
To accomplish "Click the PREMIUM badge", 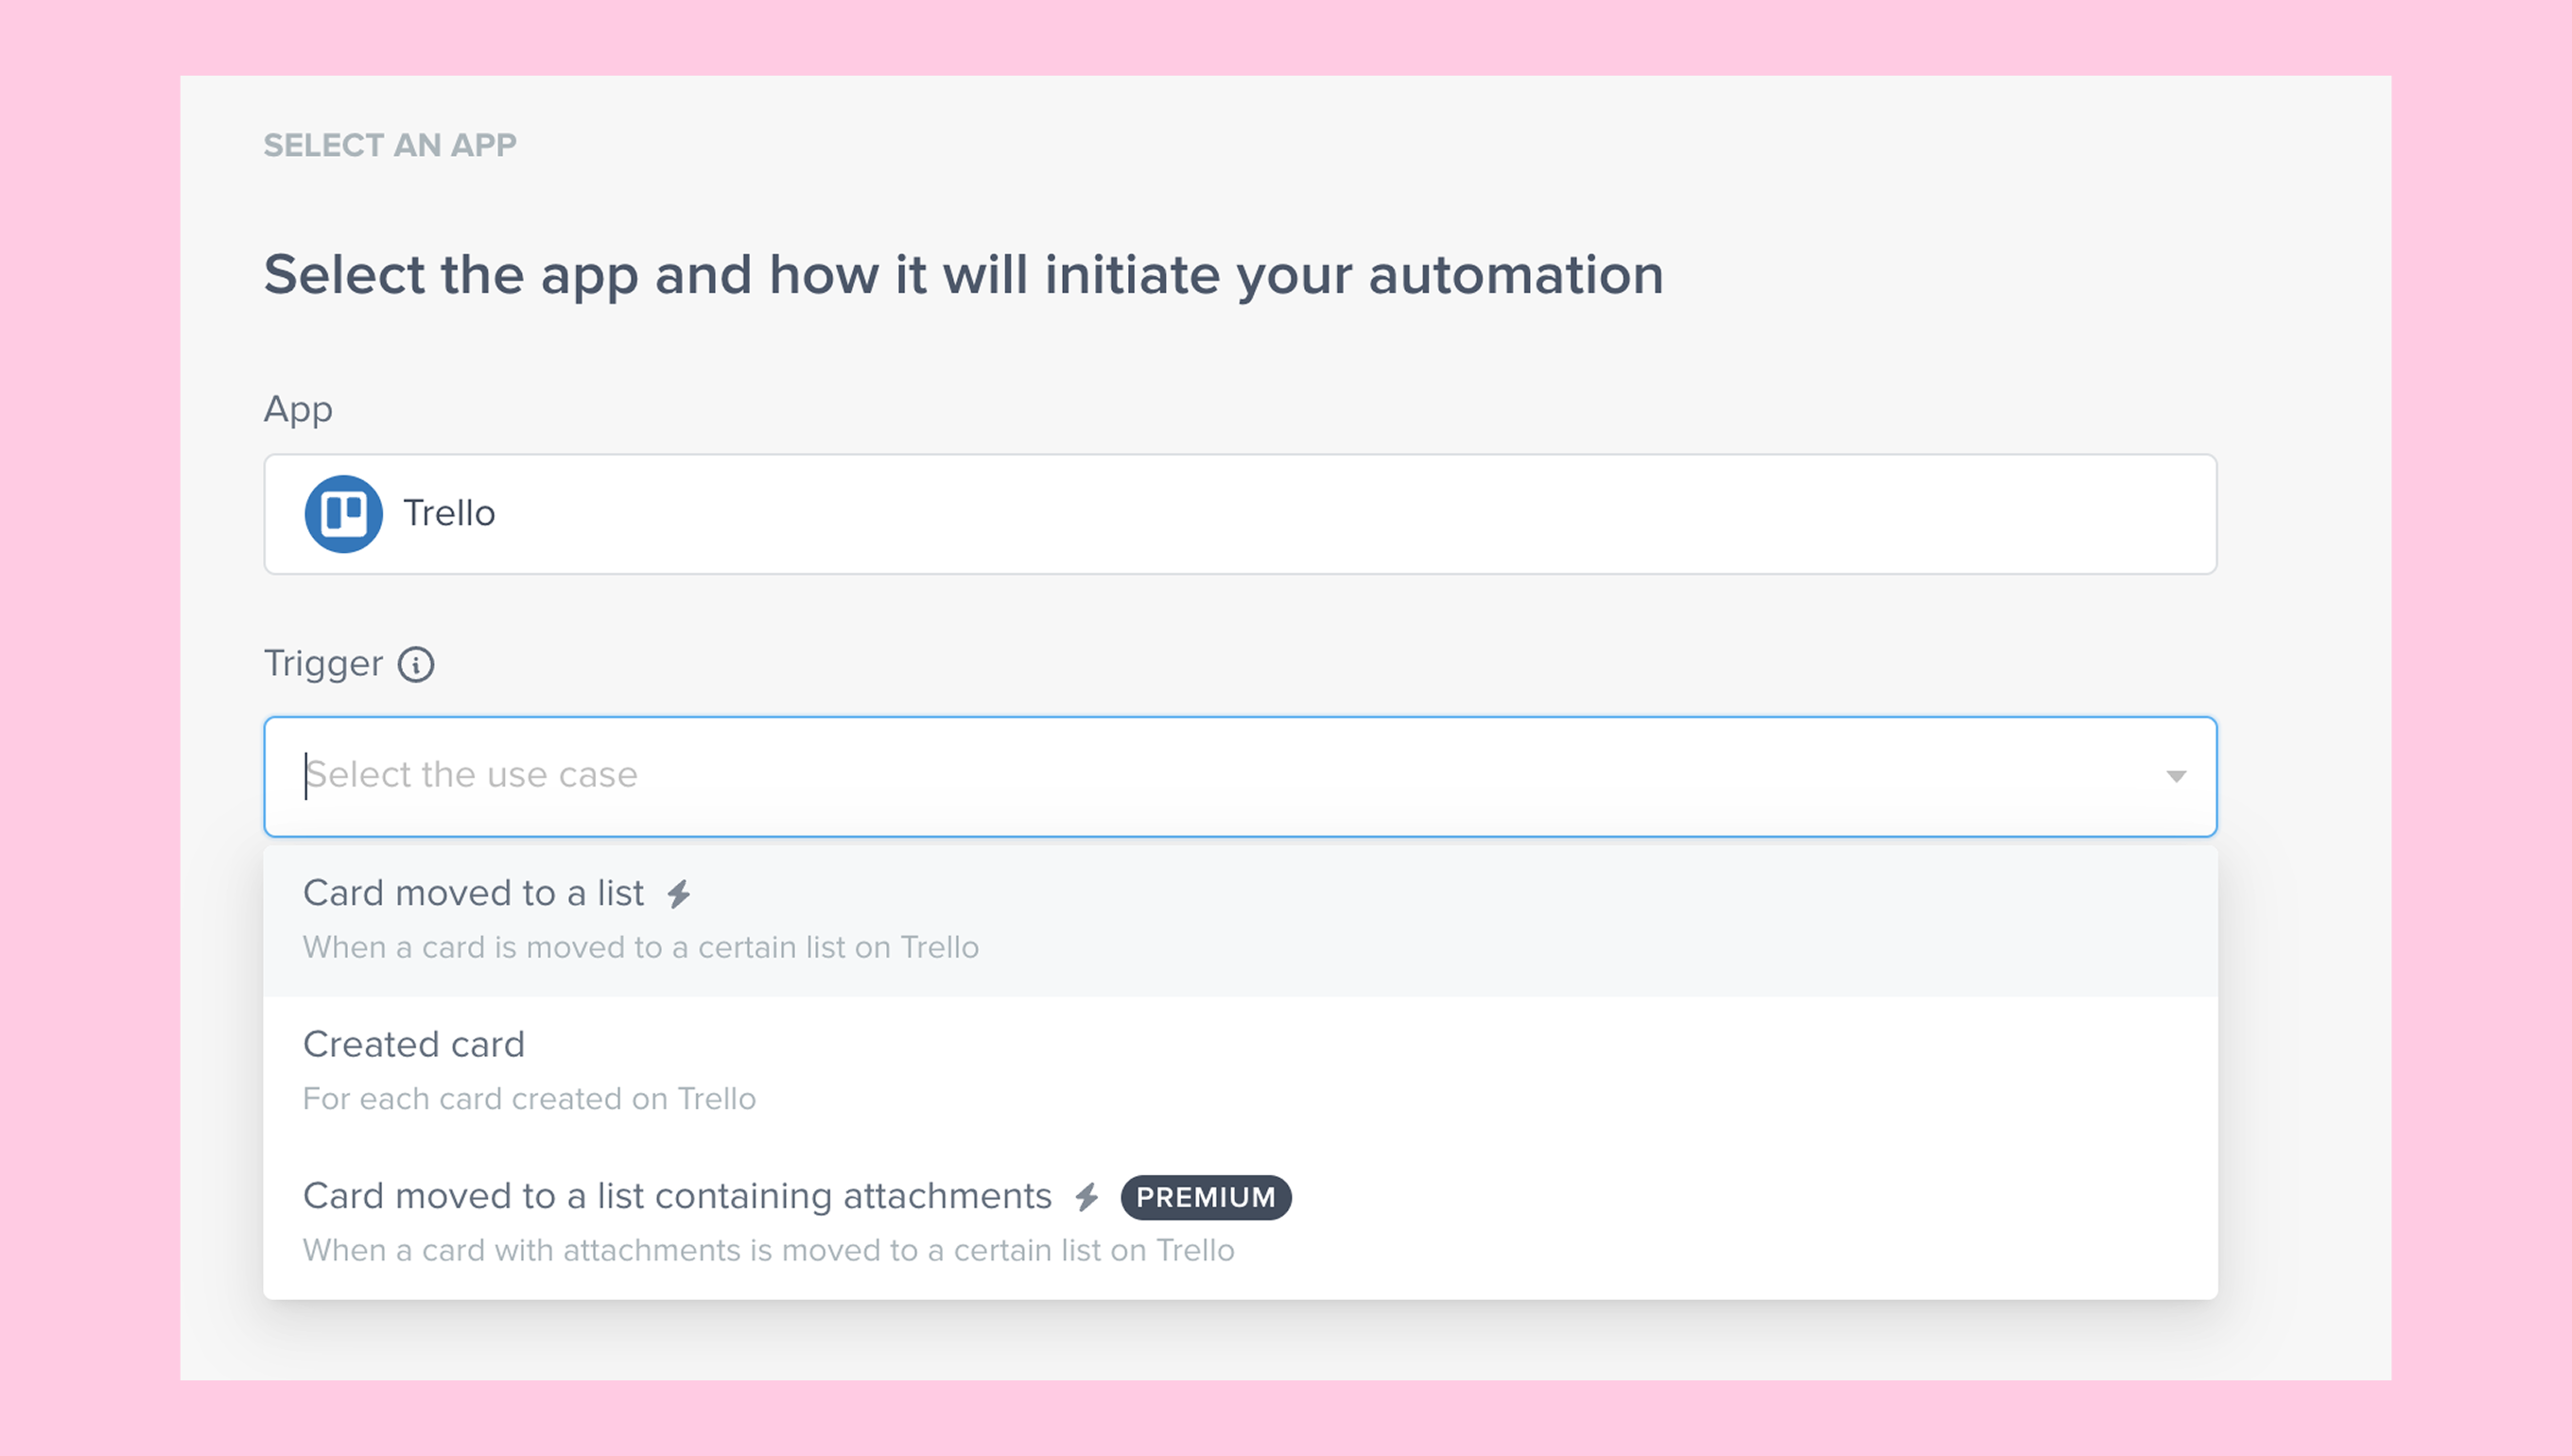I will 1205,1197.
